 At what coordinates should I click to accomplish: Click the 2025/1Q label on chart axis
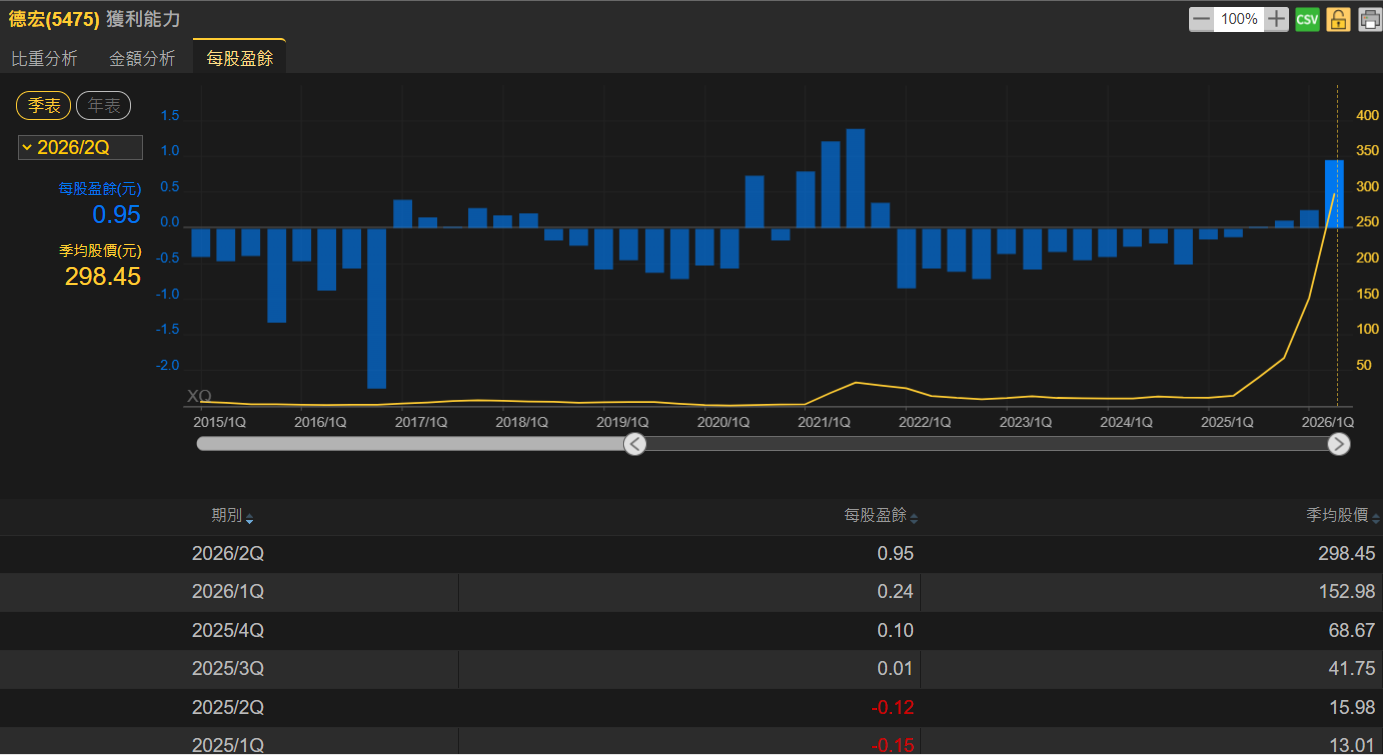click(1227, 422)
